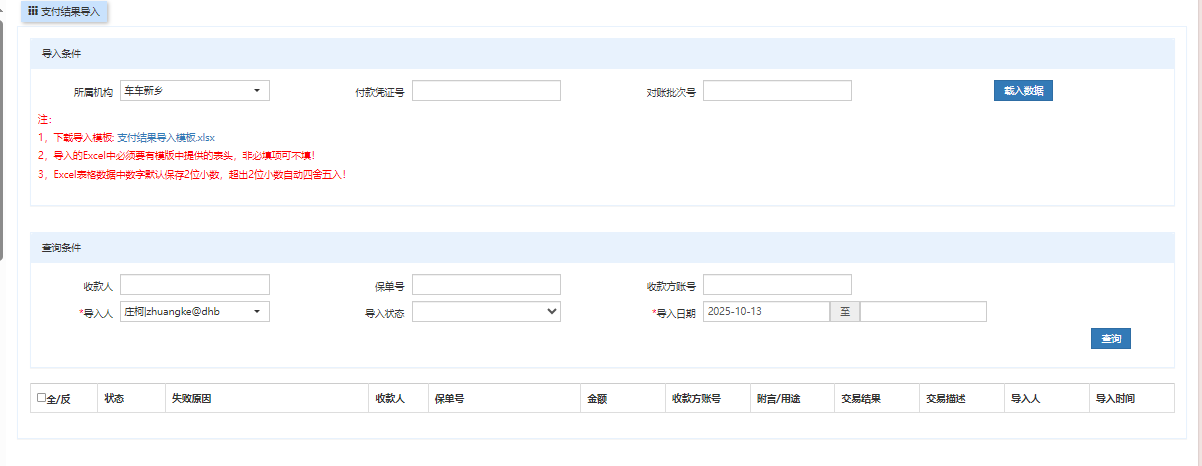Click the 导入人 table column header
The image size is (1202, 466).
(x=1046, y=398)
